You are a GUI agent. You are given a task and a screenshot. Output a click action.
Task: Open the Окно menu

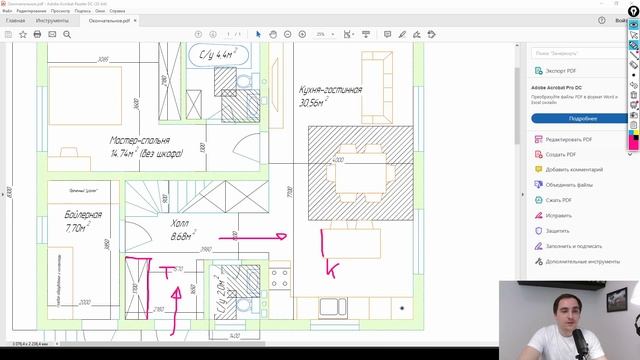coord(100,11)
